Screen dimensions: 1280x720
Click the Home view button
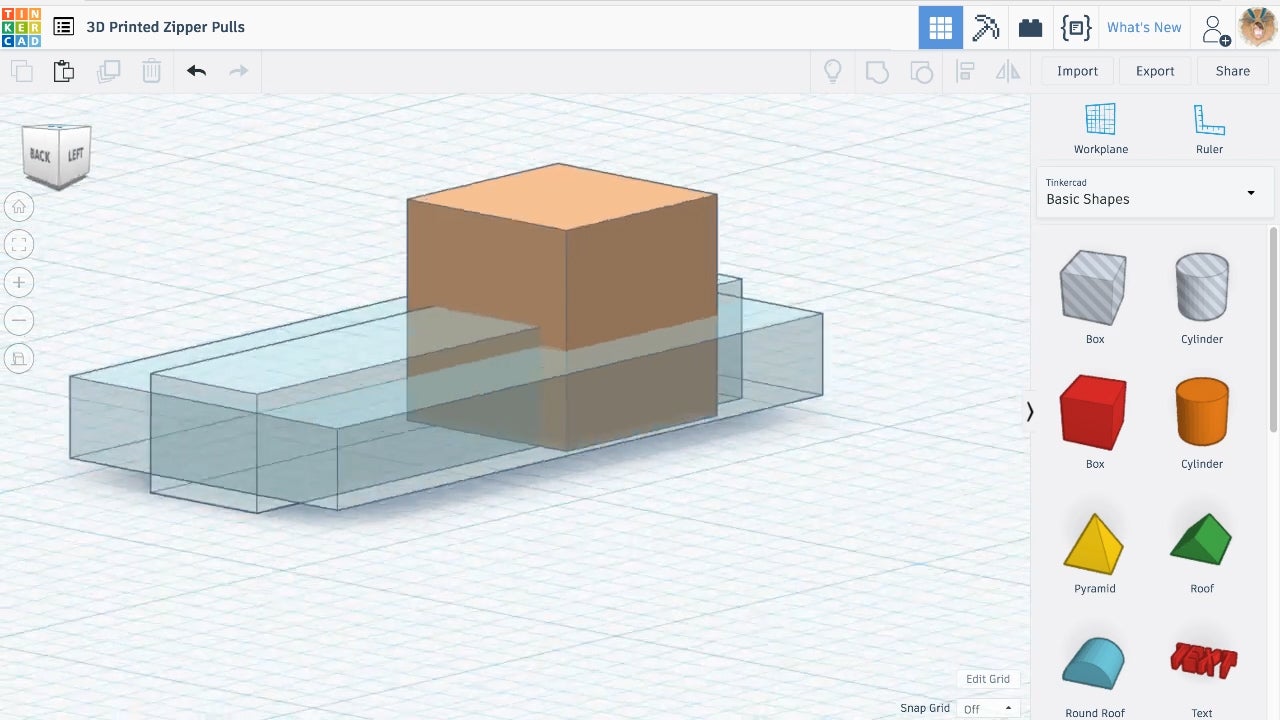pos(19,207)
